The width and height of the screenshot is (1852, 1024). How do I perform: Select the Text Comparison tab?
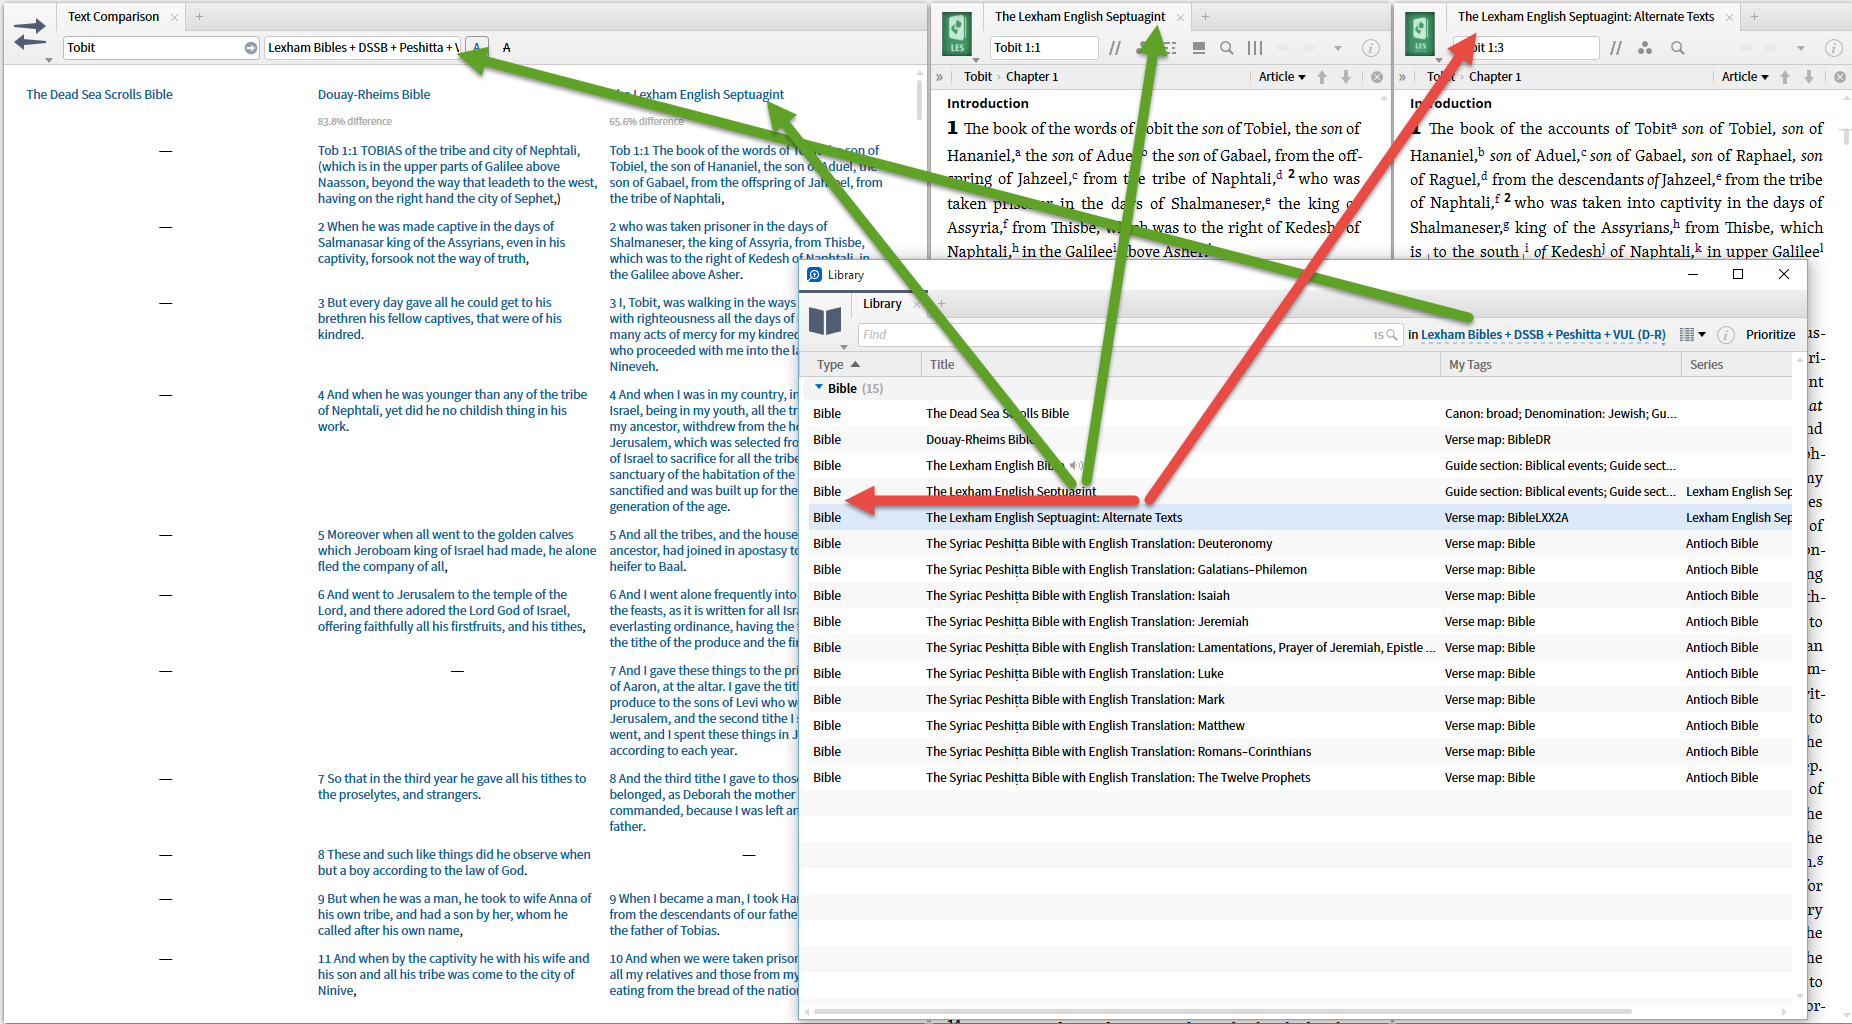(113, 17)
